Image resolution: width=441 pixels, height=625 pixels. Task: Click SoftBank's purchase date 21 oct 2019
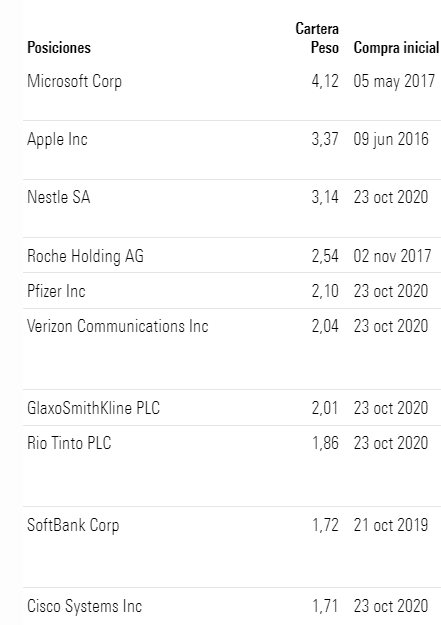(391, 525)
